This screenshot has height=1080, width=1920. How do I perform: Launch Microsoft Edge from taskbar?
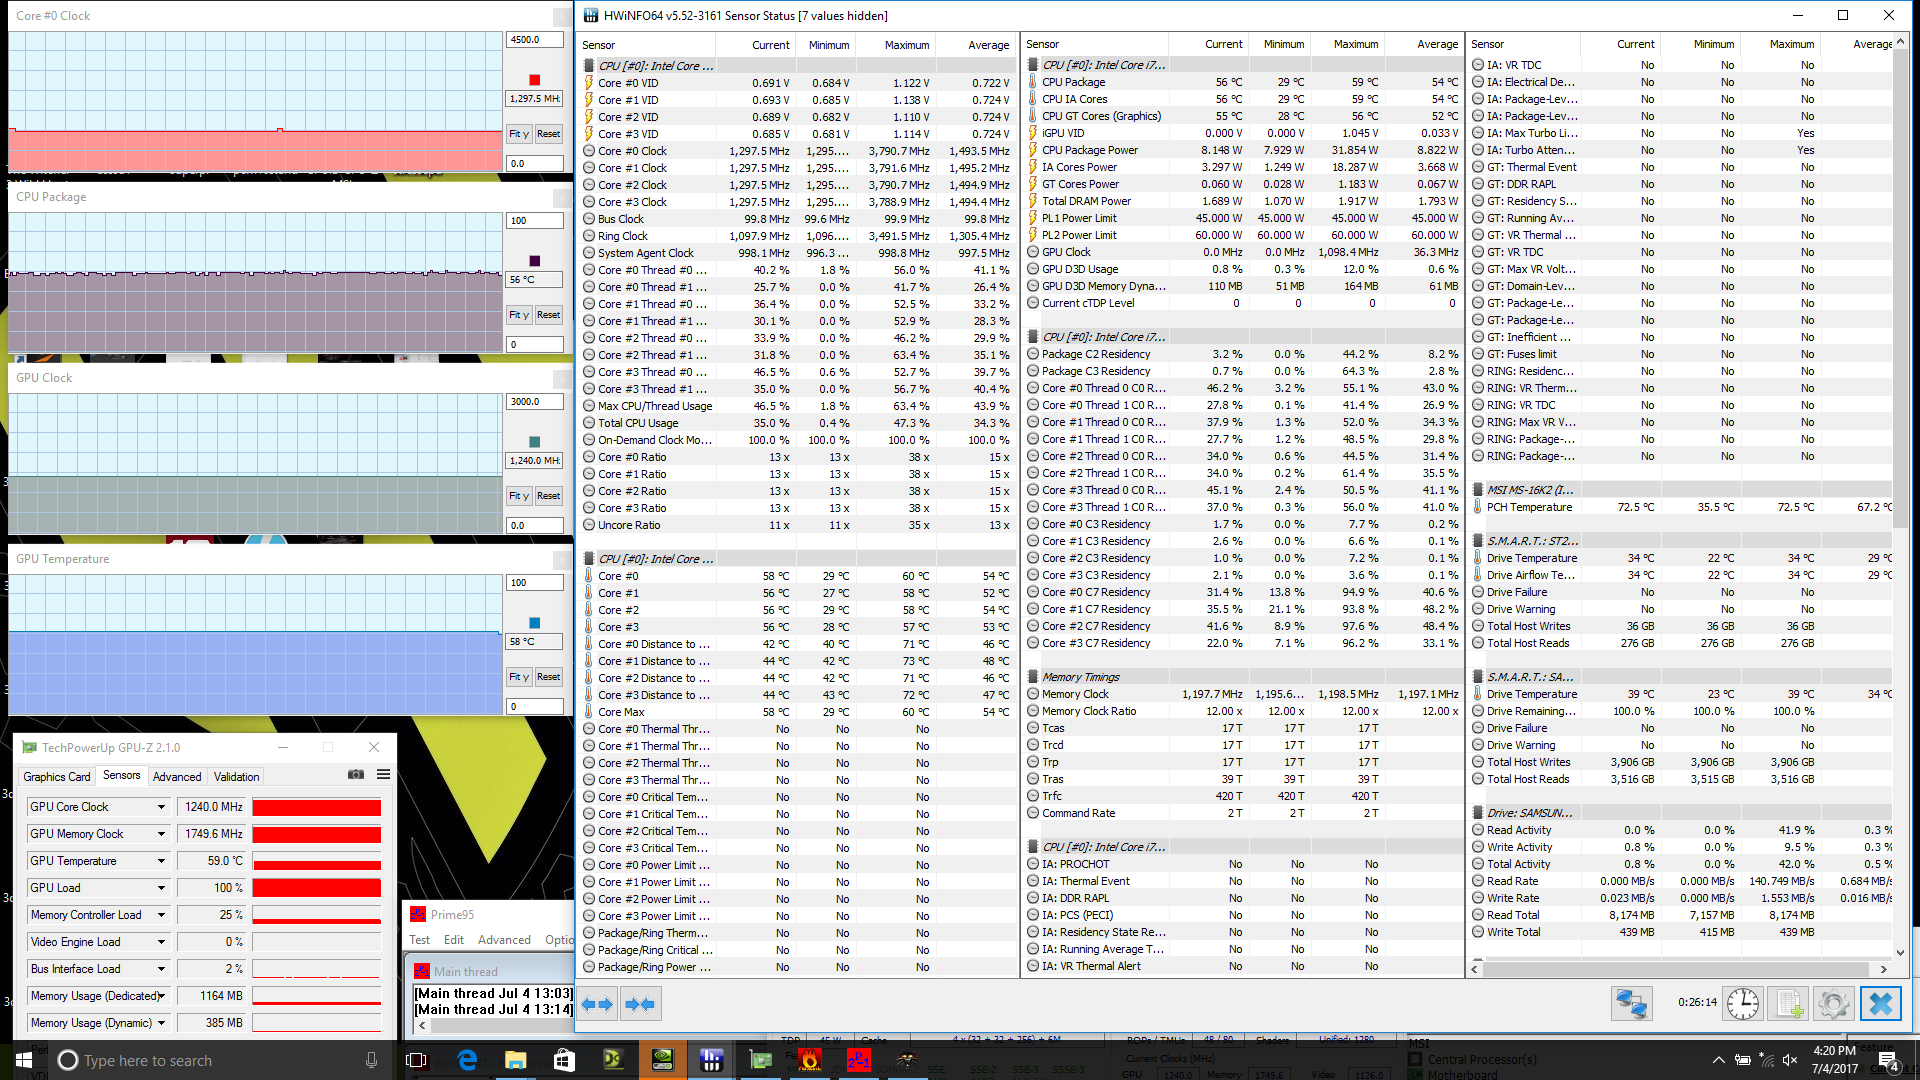[467, 1060]
